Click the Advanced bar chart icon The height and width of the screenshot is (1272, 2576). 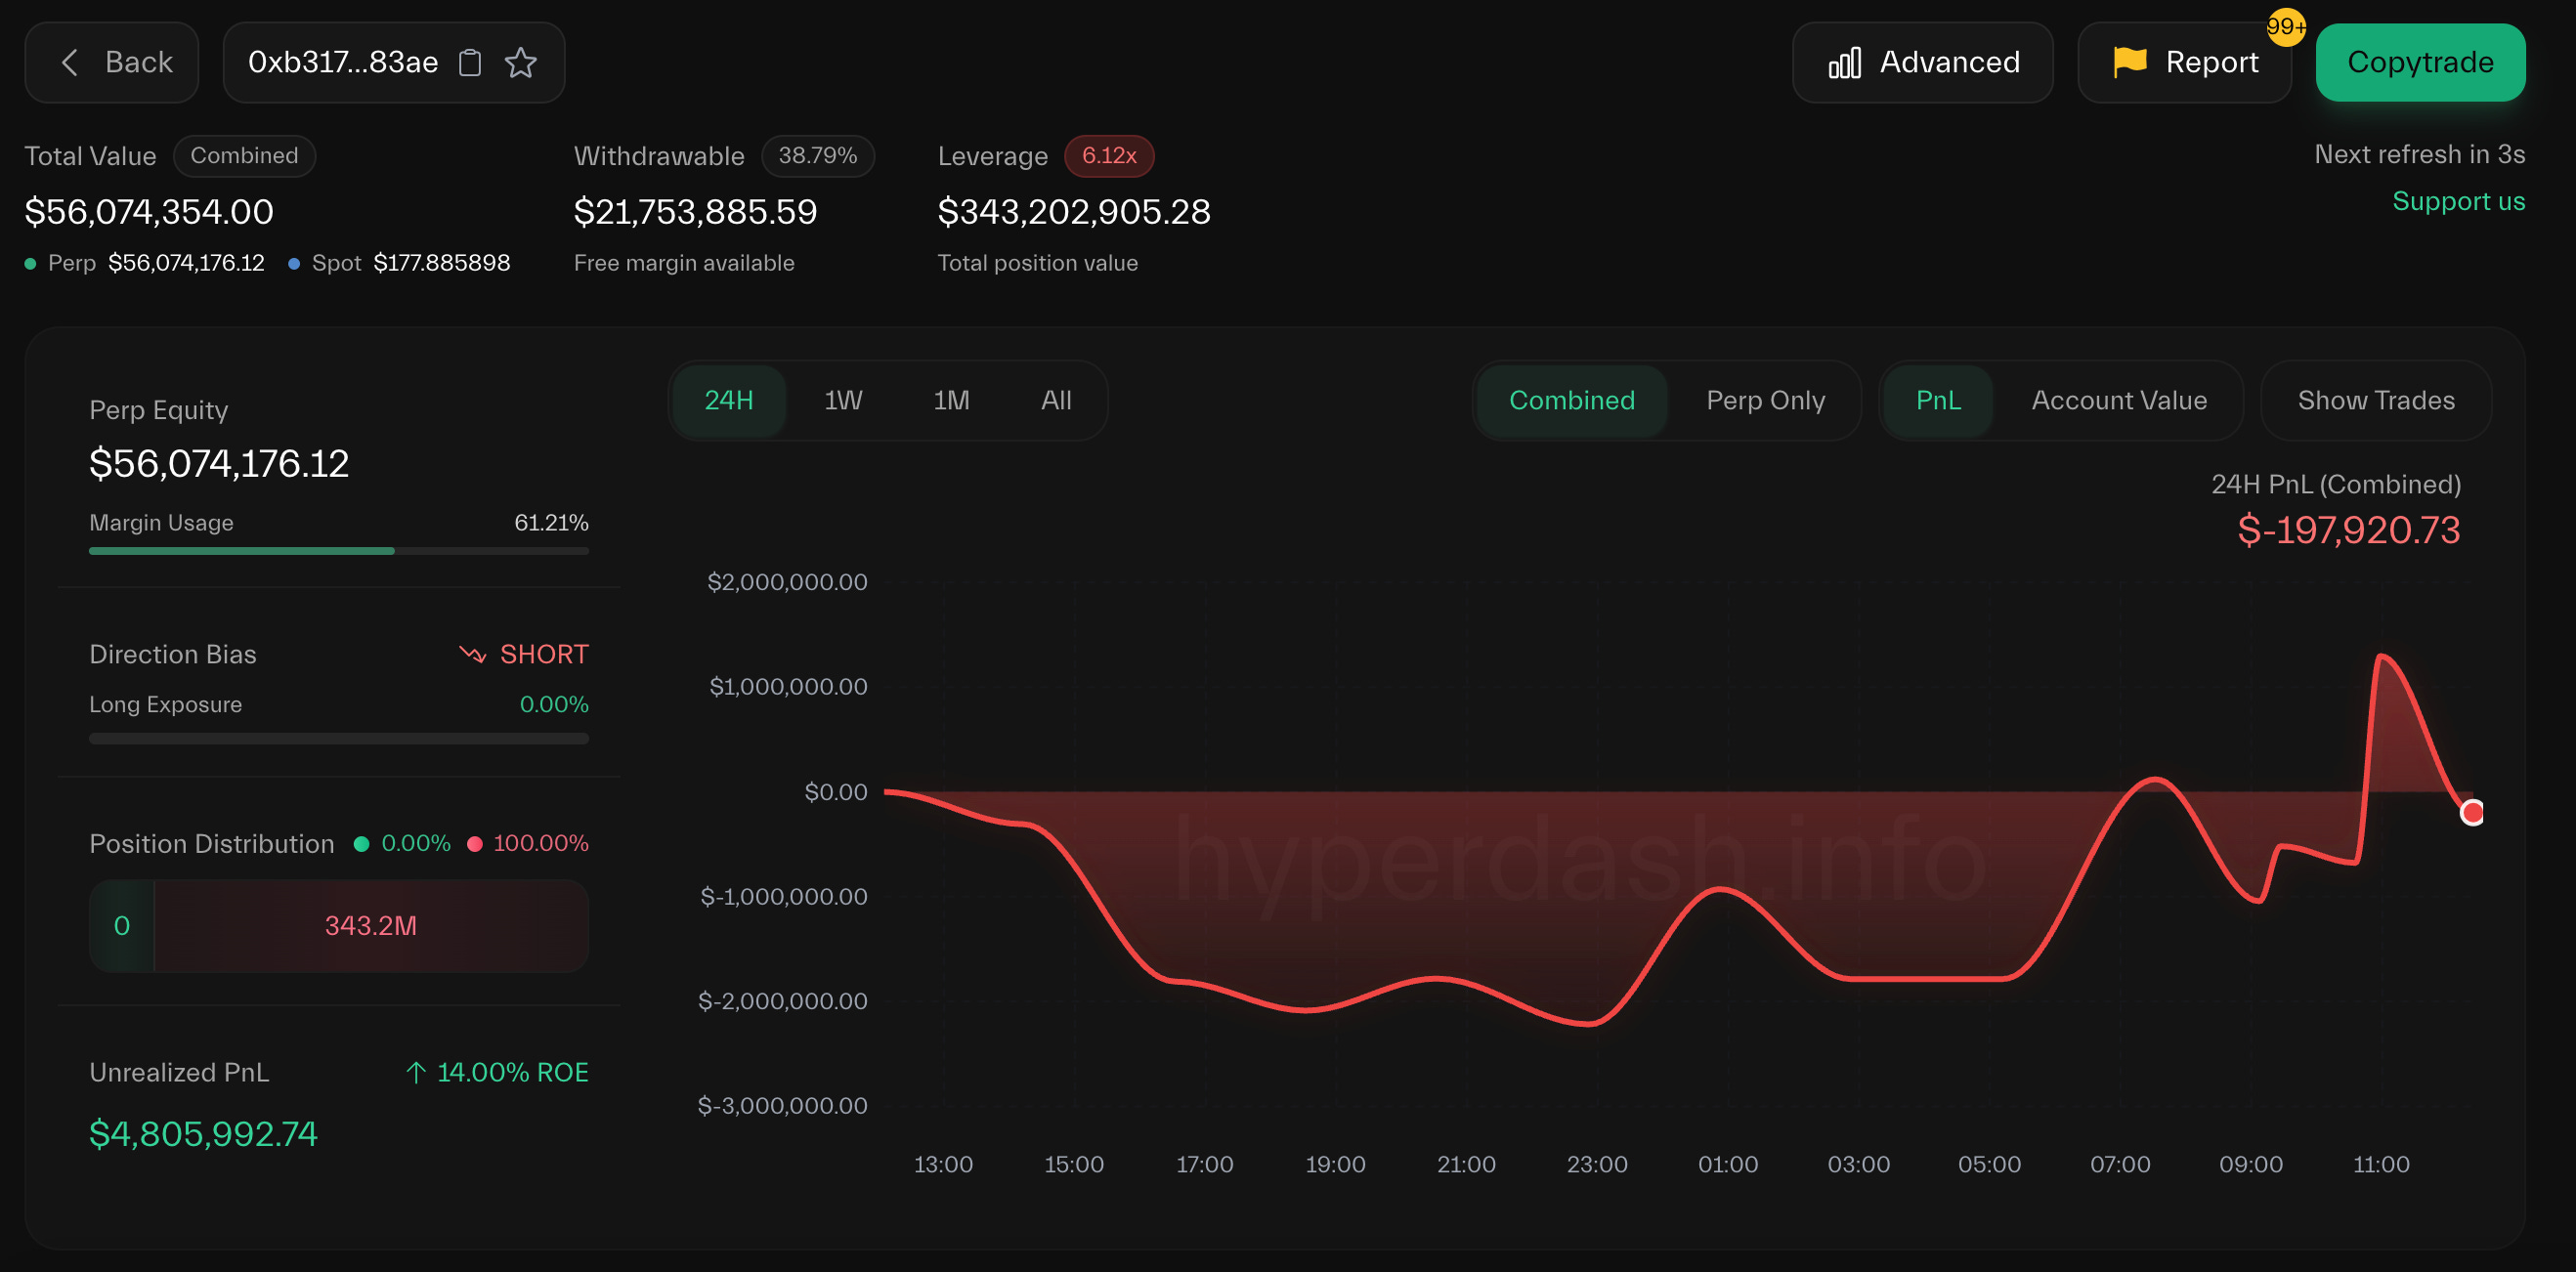point(1844,63)
